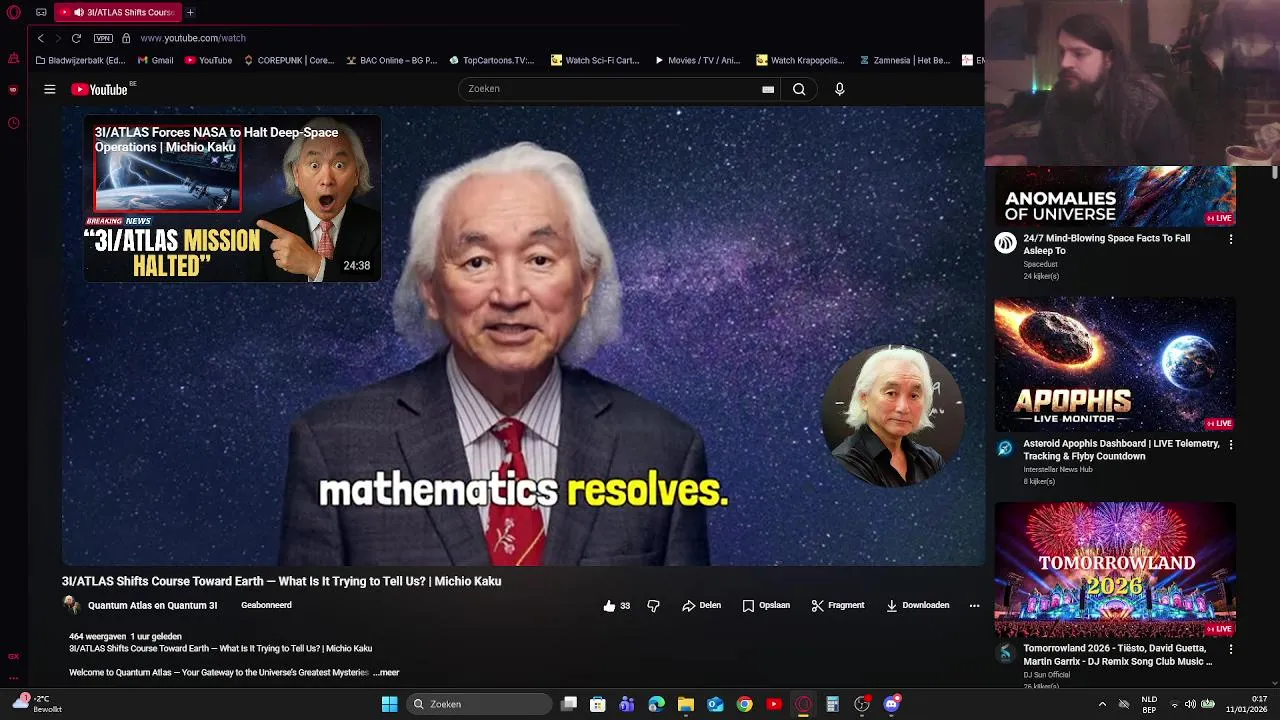
Task: Toggle the Geabonneerd subscription button
Action: point(266,605)
